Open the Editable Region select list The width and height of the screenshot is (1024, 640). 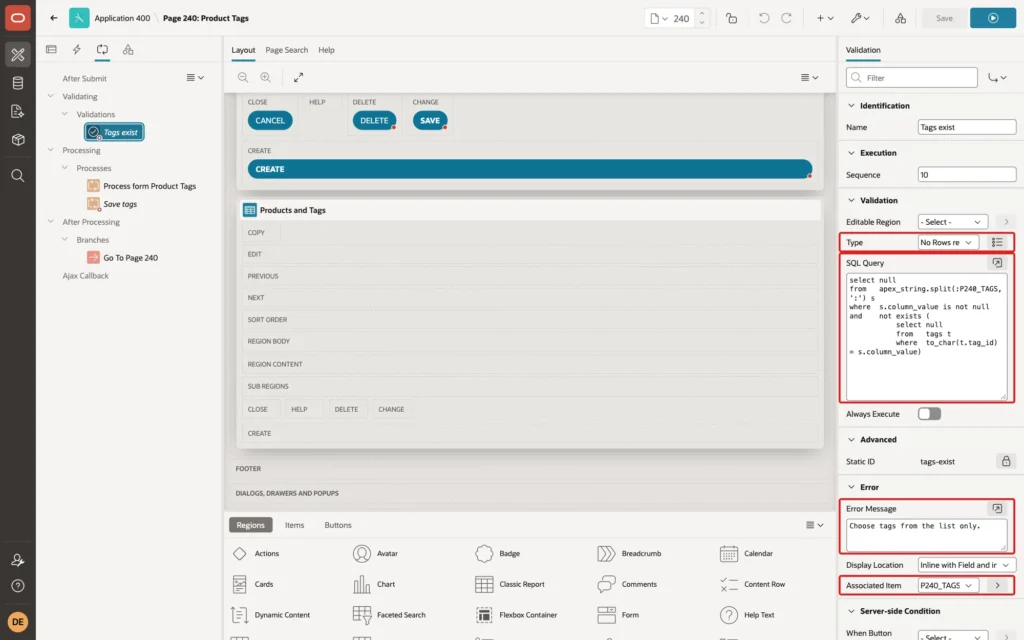point(952,222)
